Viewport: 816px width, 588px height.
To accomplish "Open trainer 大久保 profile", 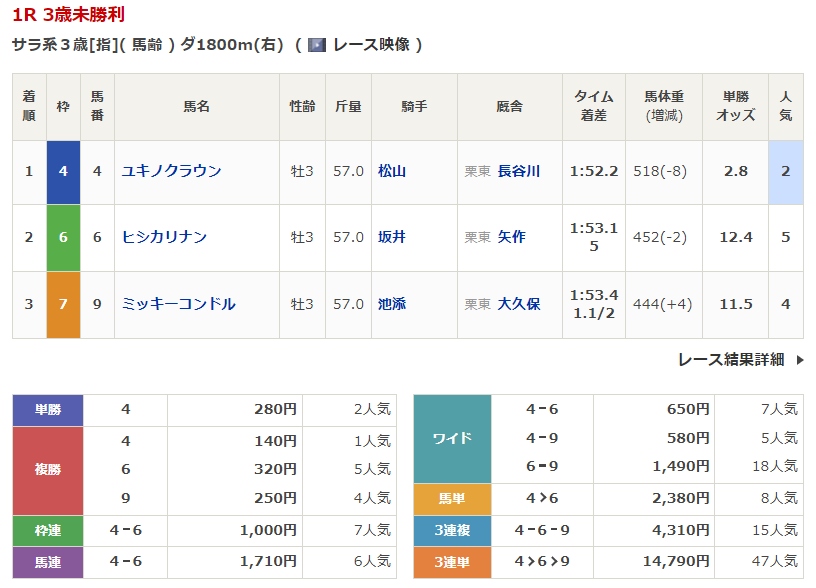I will (518, 304).
